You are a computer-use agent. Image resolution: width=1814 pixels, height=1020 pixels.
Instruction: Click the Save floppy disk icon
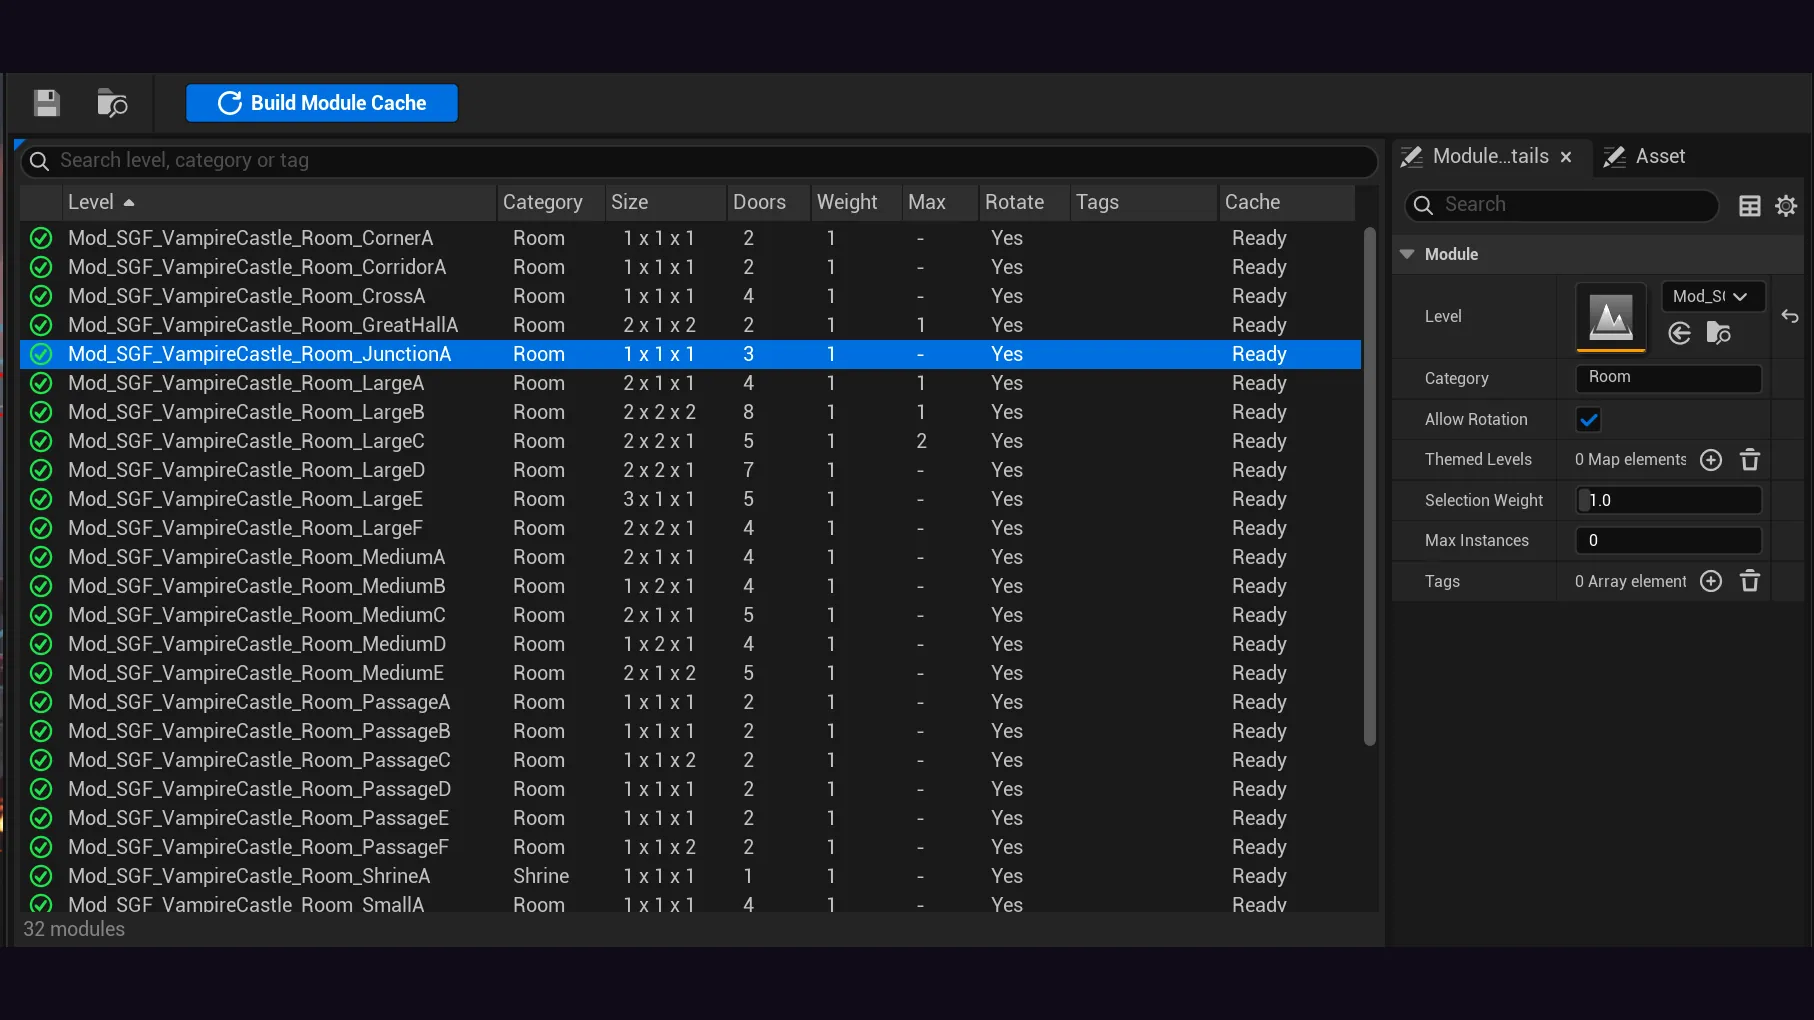point(47,103)
